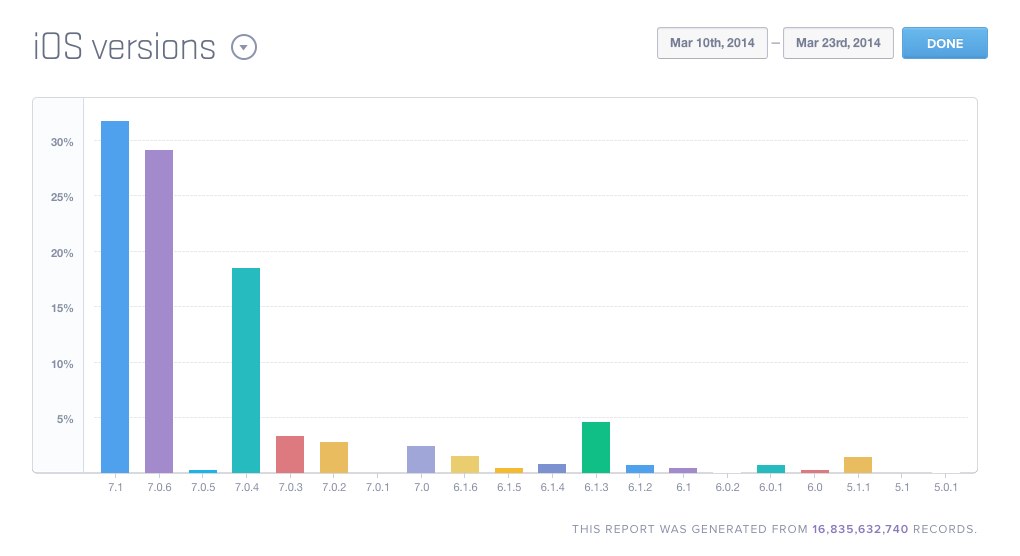Image resolution: width=1020 pixels, height=556 pixels.
Task: Click the 7.0.5 x-axis label
Action: [203, 486]
